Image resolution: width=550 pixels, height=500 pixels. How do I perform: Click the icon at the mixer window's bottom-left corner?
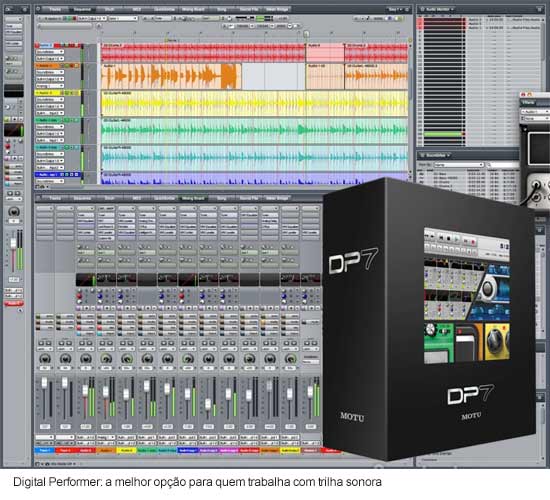pyautogui.click(x=38, y=464)
